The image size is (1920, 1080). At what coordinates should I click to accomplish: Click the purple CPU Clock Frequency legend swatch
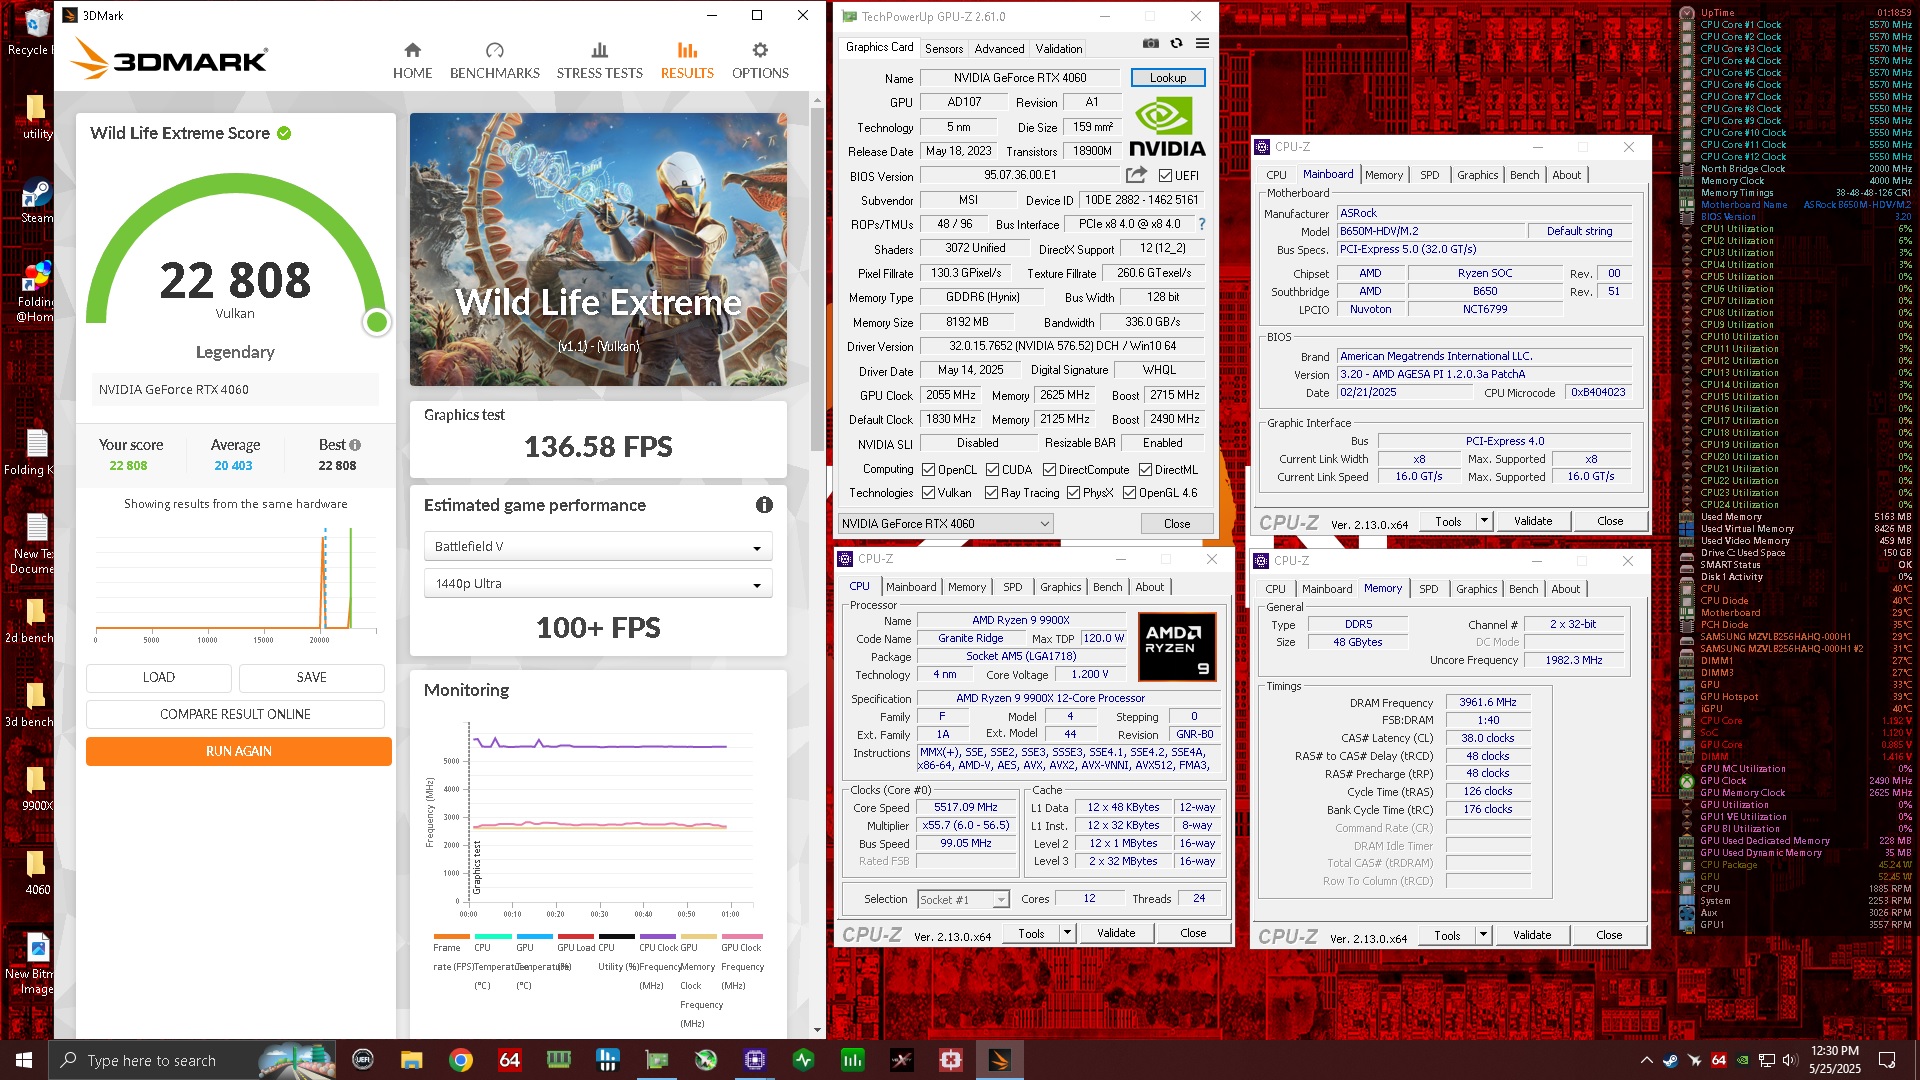click(657, 936)
